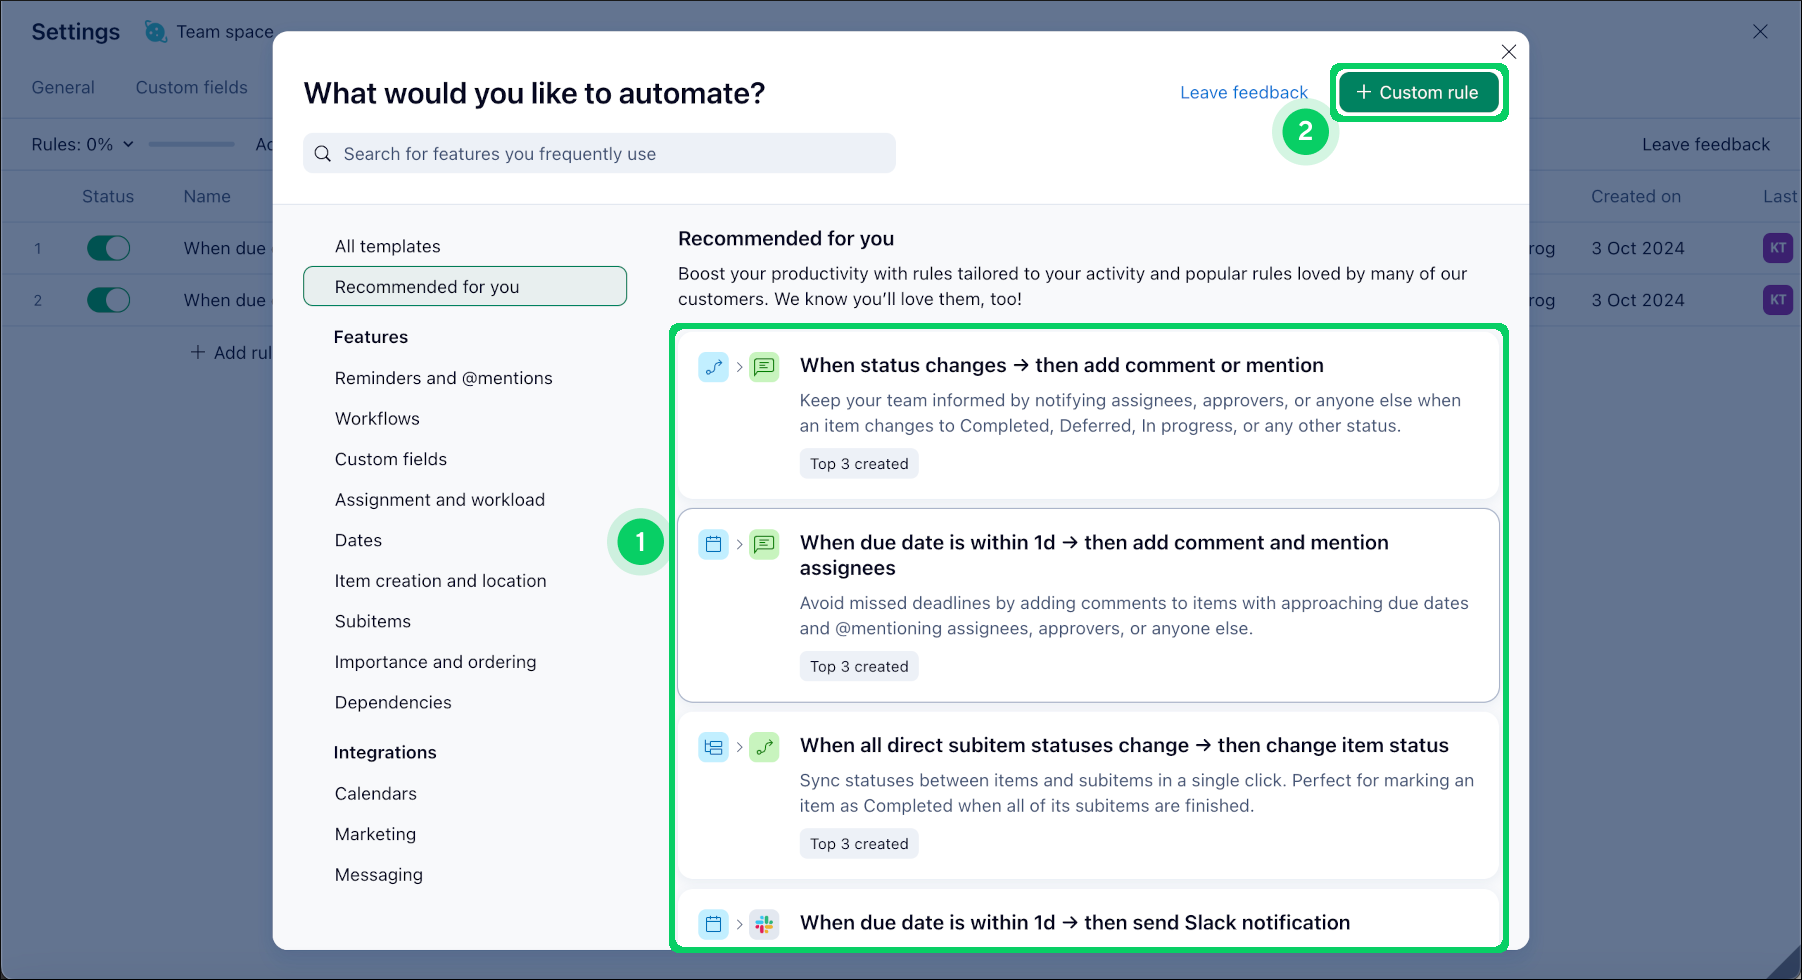This screenshot has height=980, width=1802.
Task: Select the Recommended for you category
Action: (x=465, y=287)
